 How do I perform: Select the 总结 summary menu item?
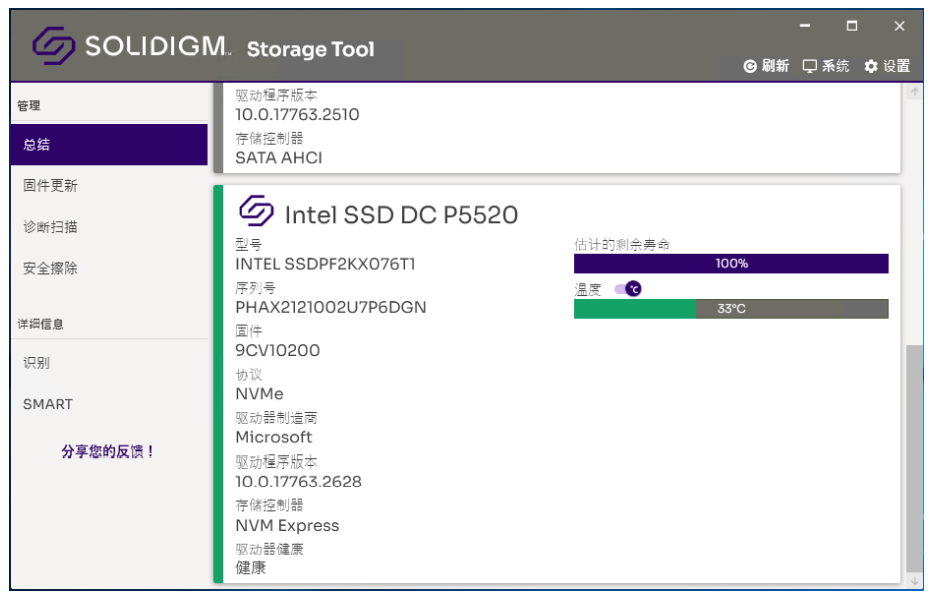(x=109, y=145)
